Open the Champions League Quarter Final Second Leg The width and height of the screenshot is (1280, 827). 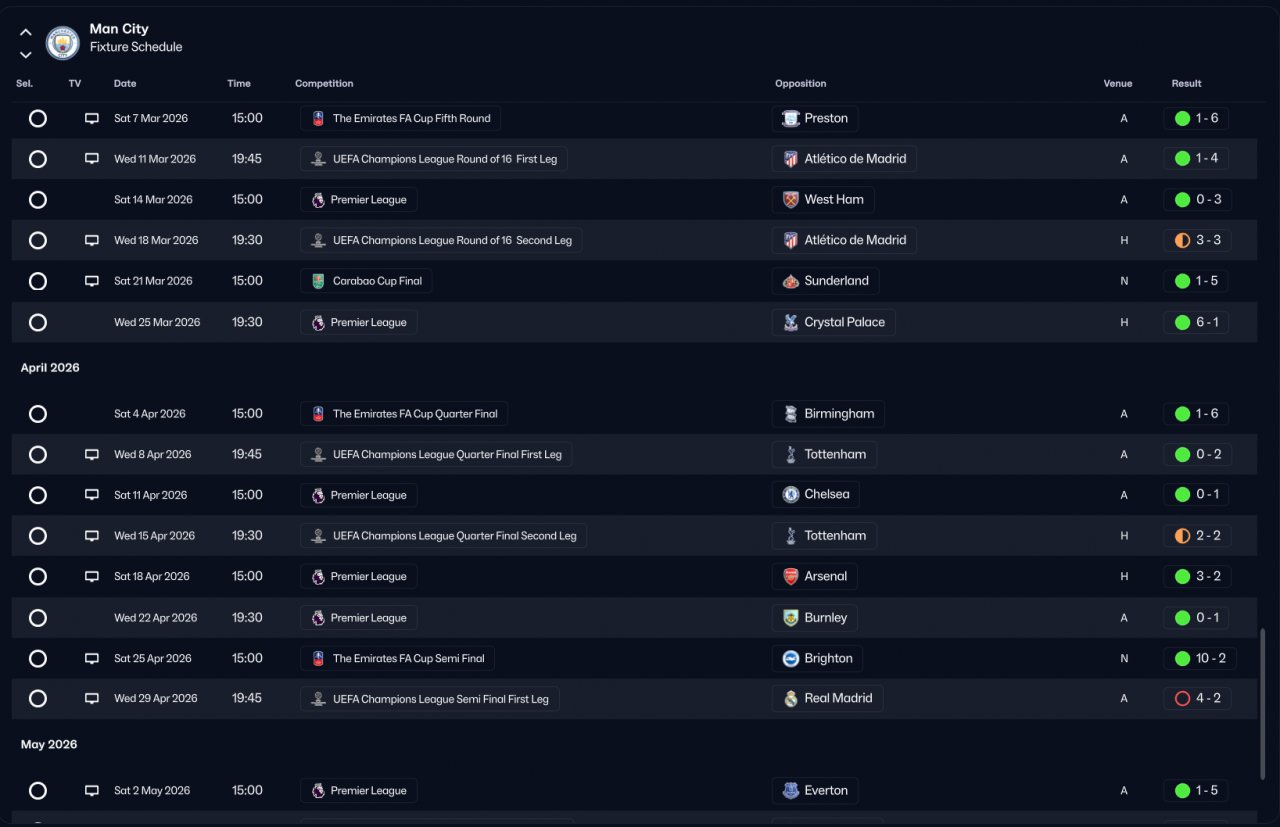click(443, 536)
